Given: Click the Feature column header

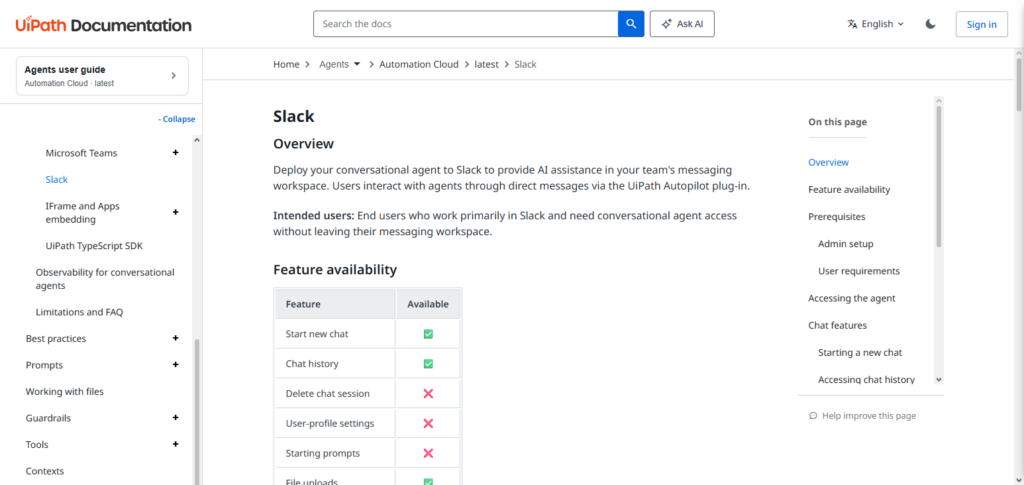Looking at the screenshot, I should click(336, 304).
